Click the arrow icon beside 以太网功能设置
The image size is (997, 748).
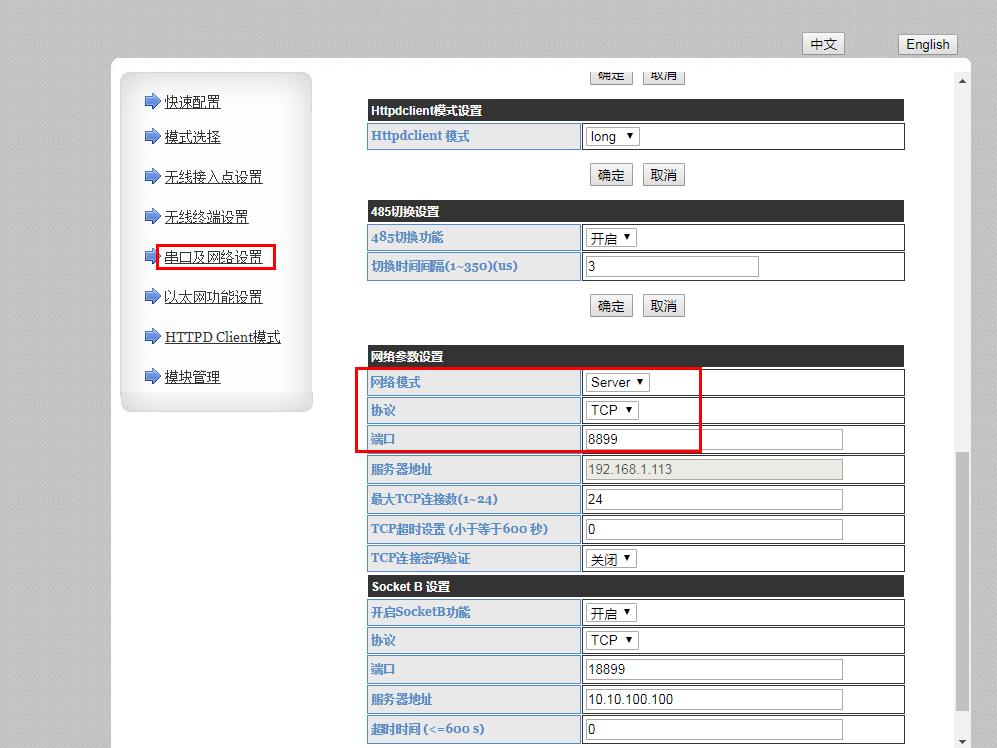point(152,297)
